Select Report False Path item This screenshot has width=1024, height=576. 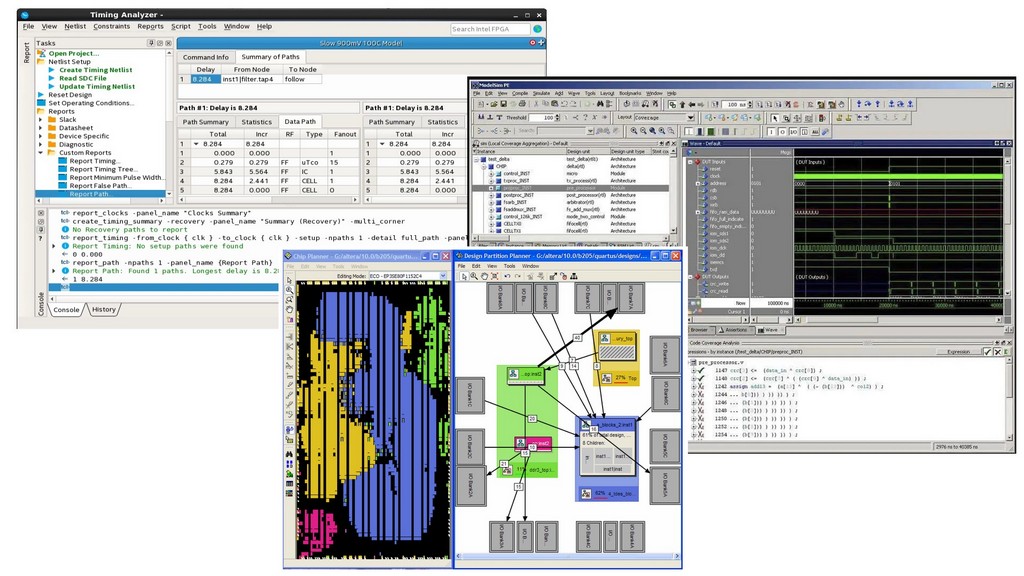click(99, 185)
